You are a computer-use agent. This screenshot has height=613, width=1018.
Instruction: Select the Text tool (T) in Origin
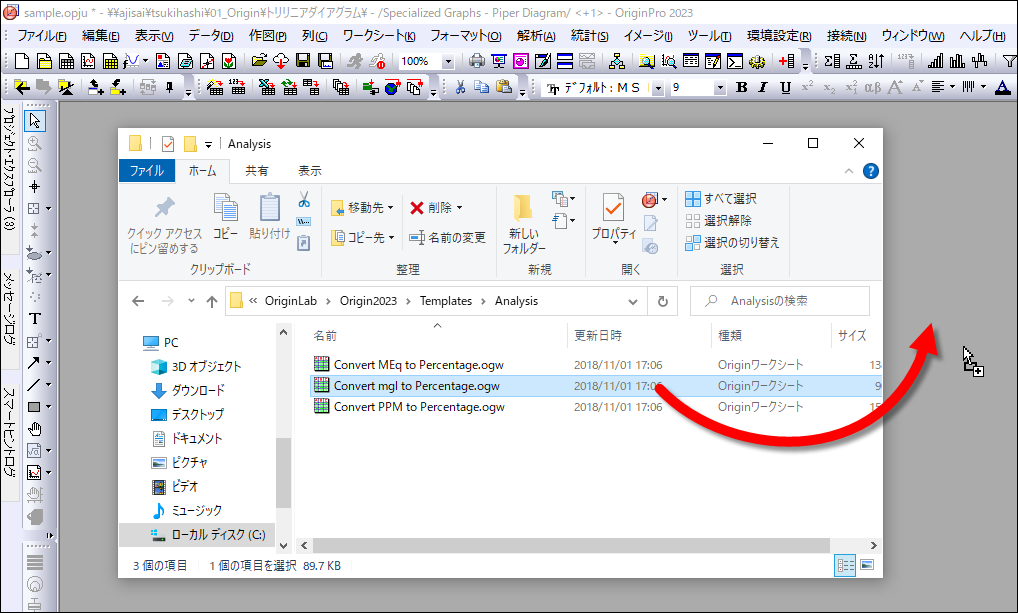click(34, 319)
